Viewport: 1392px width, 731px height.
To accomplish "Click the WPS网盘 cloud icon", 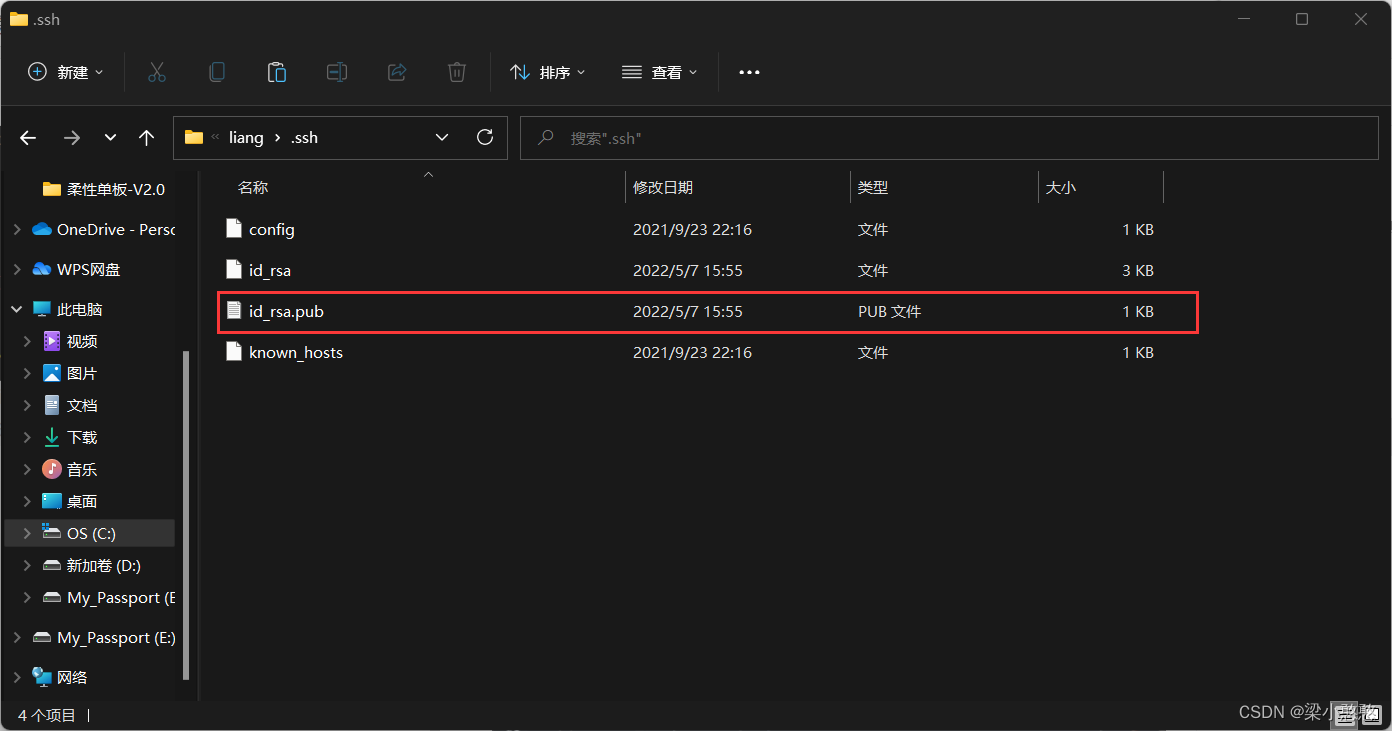I will (x=42, y=269).
